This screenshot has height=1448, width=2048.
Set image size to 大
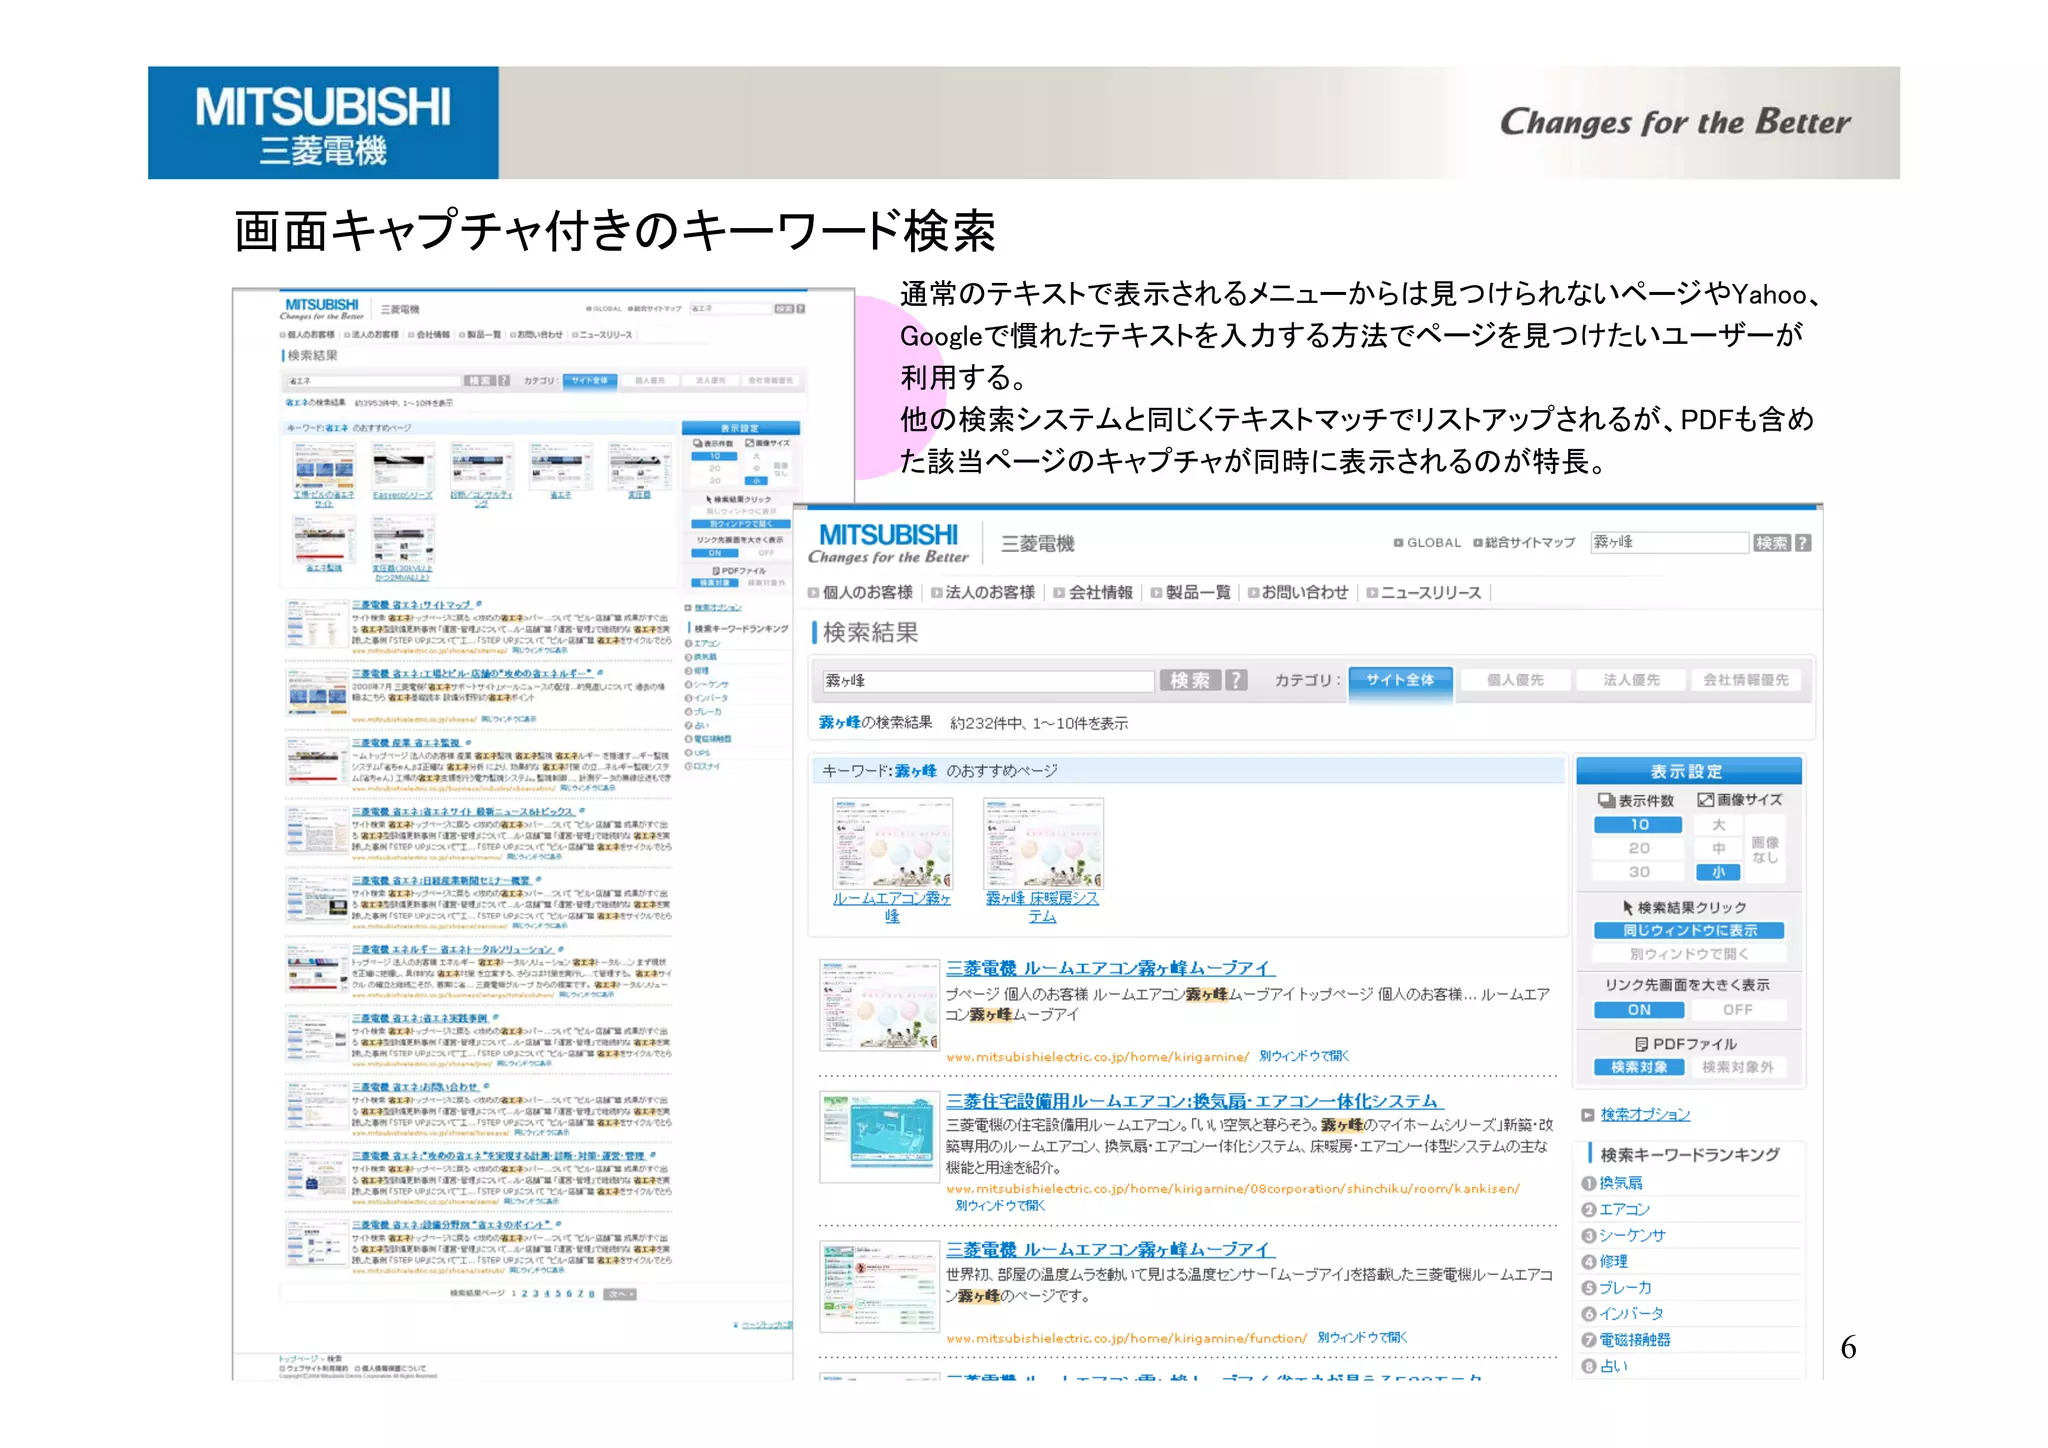pyautogui.click(x=1718, y=825)
